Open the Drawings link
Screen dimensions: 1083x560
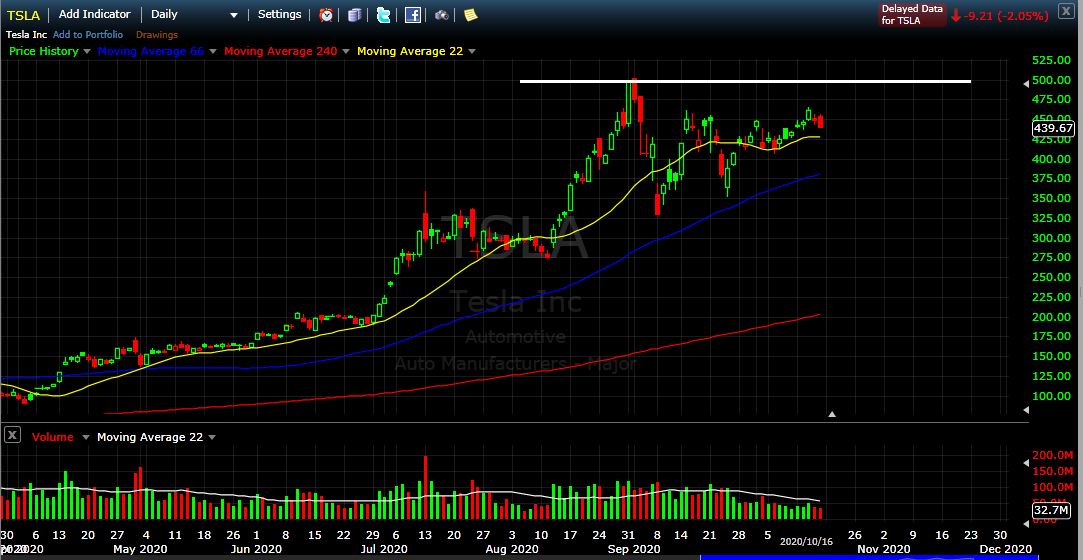tap(157, 35)
